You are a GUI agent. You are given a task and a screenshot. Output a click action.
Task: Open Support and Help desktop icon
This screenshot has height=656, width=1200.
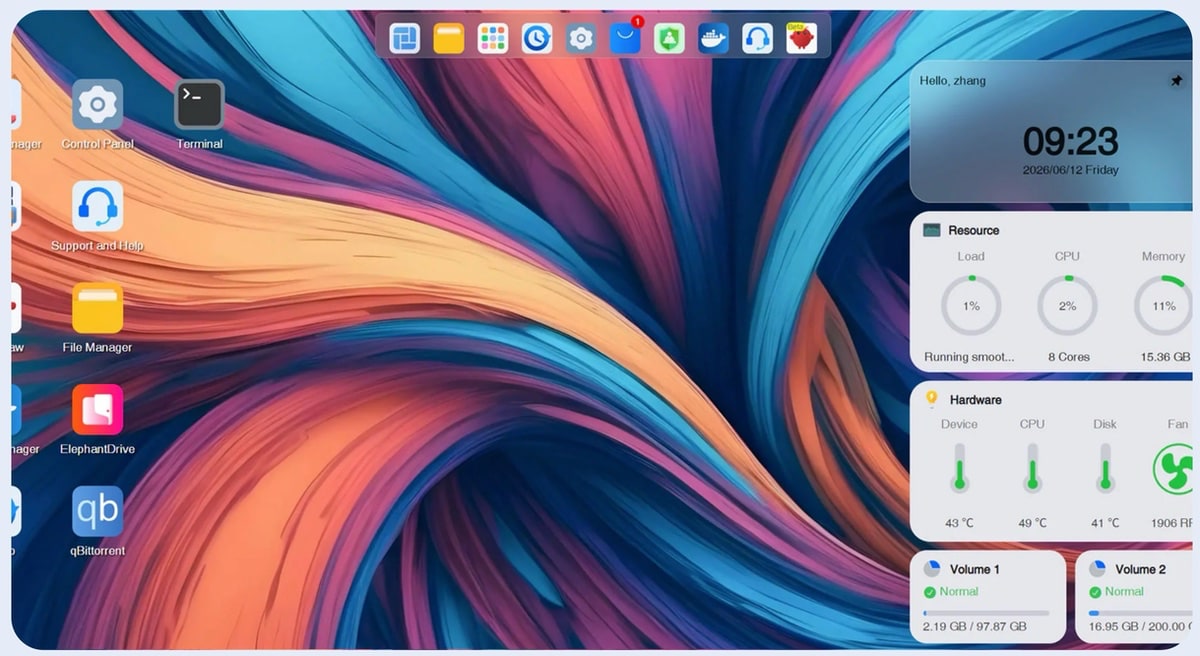[x=97, y=206]
